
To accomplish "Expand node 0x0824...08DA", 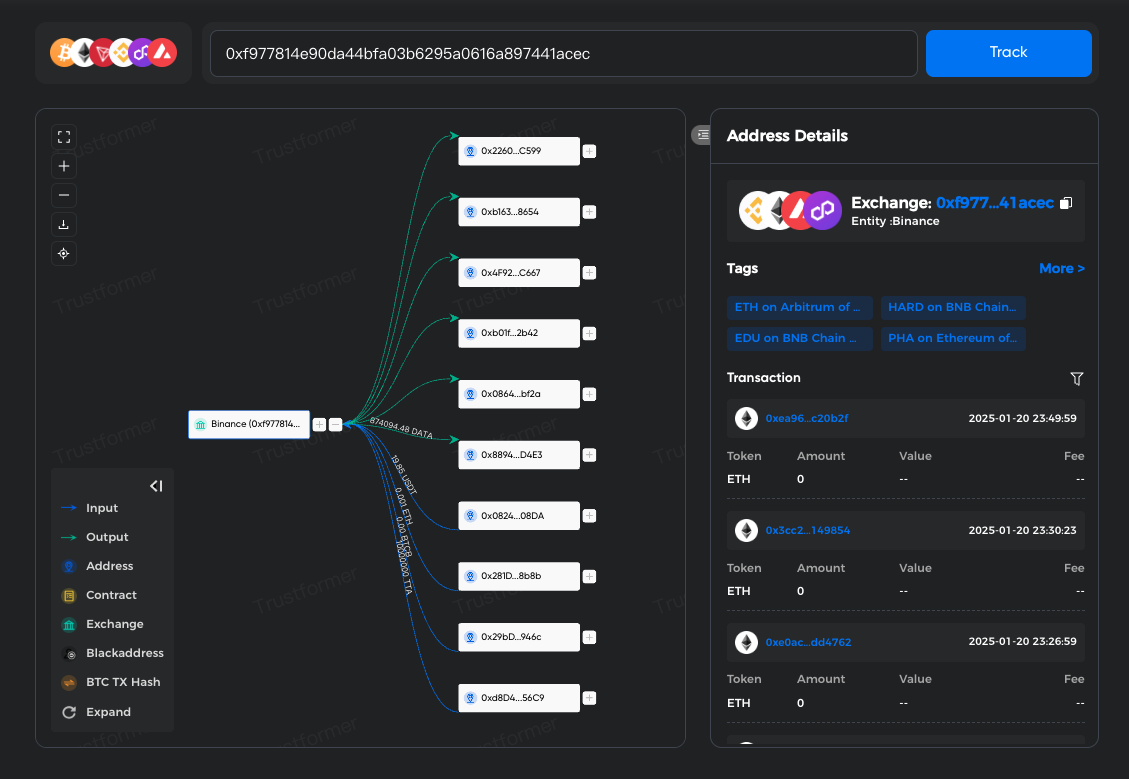I will (589, 515).
